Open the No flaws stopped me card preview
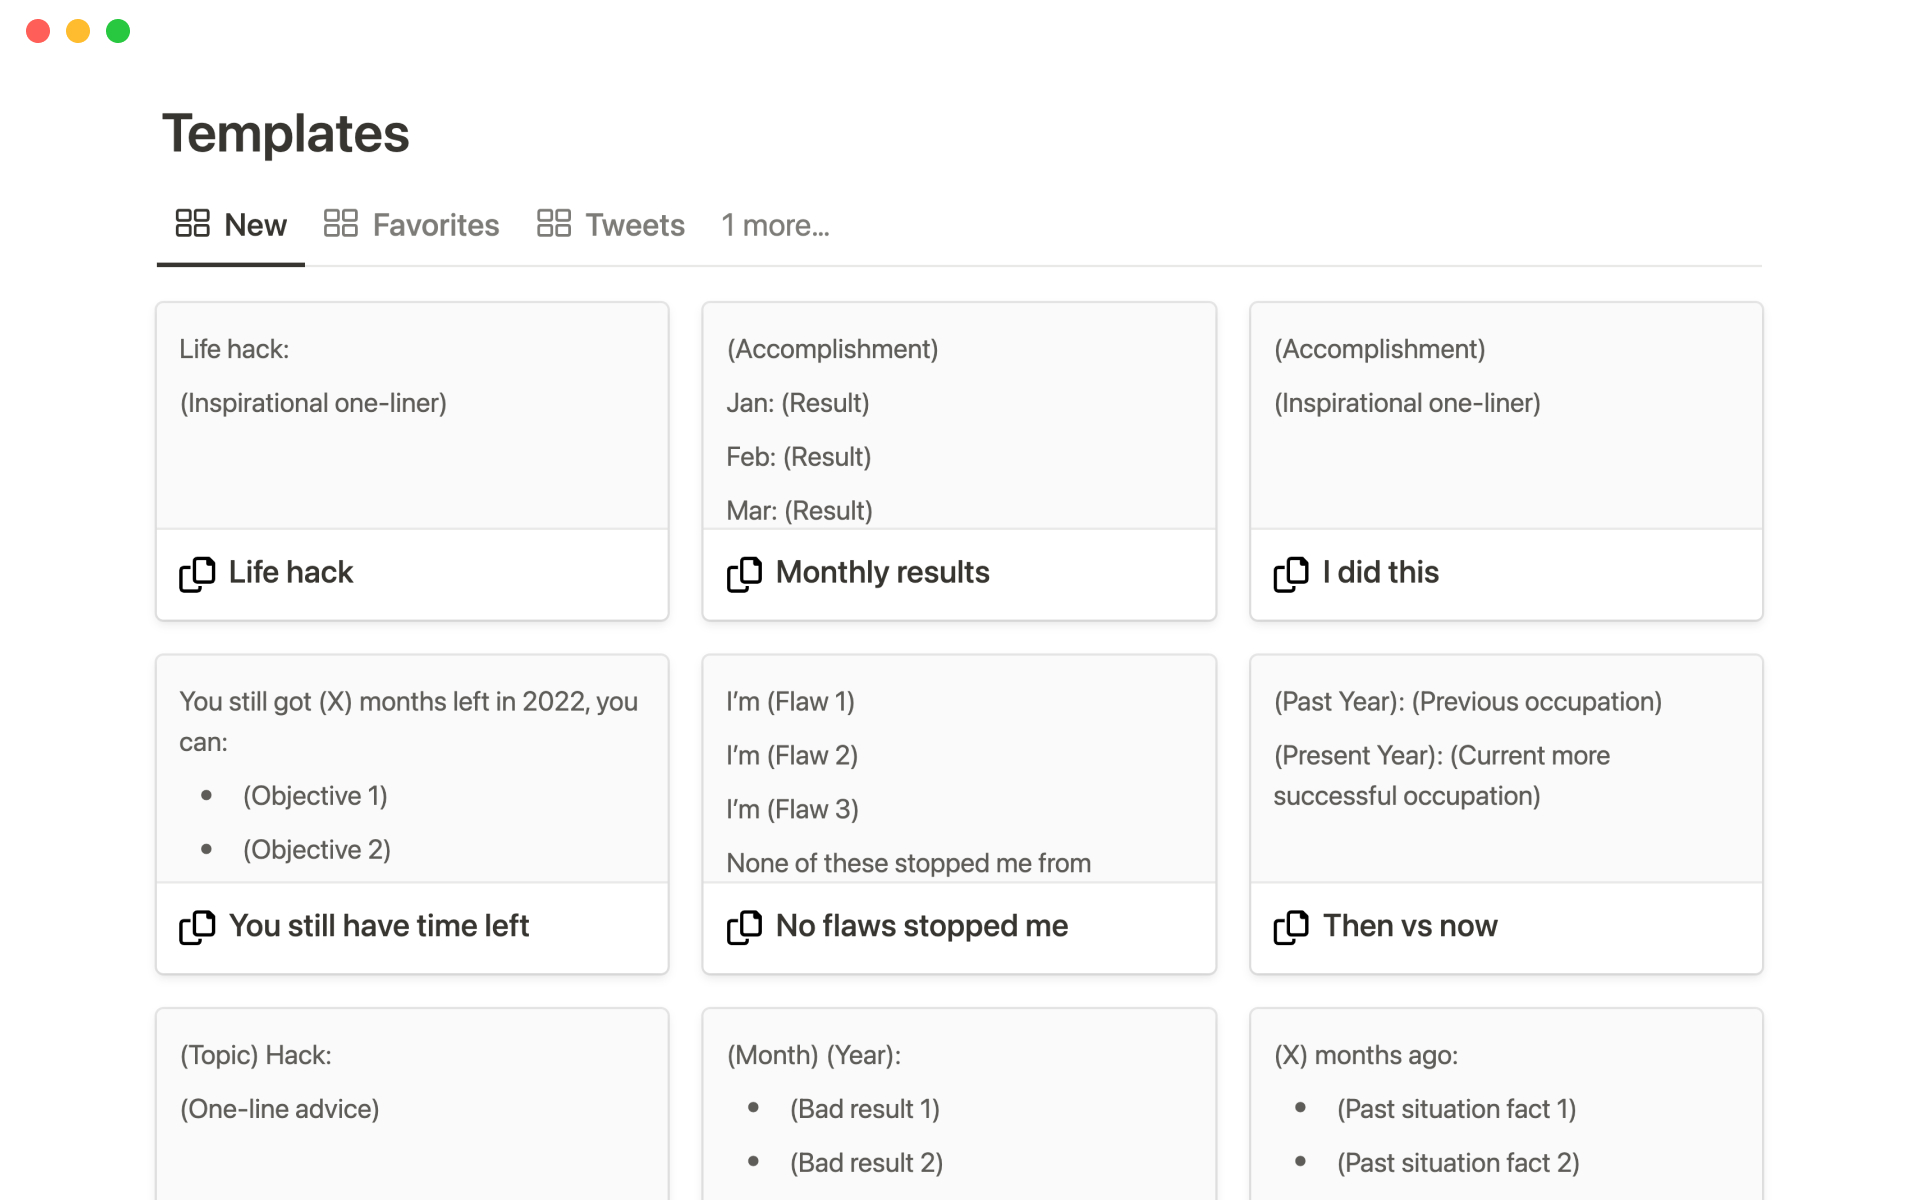This screenshot has height=1200, width=1920. (958, 768)
